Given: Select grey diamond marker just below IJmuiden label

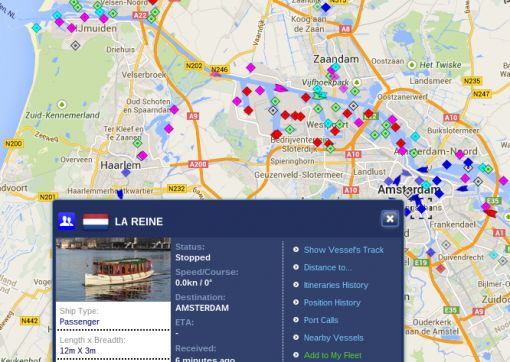Looking at the screenshot, I should [76, 45].
